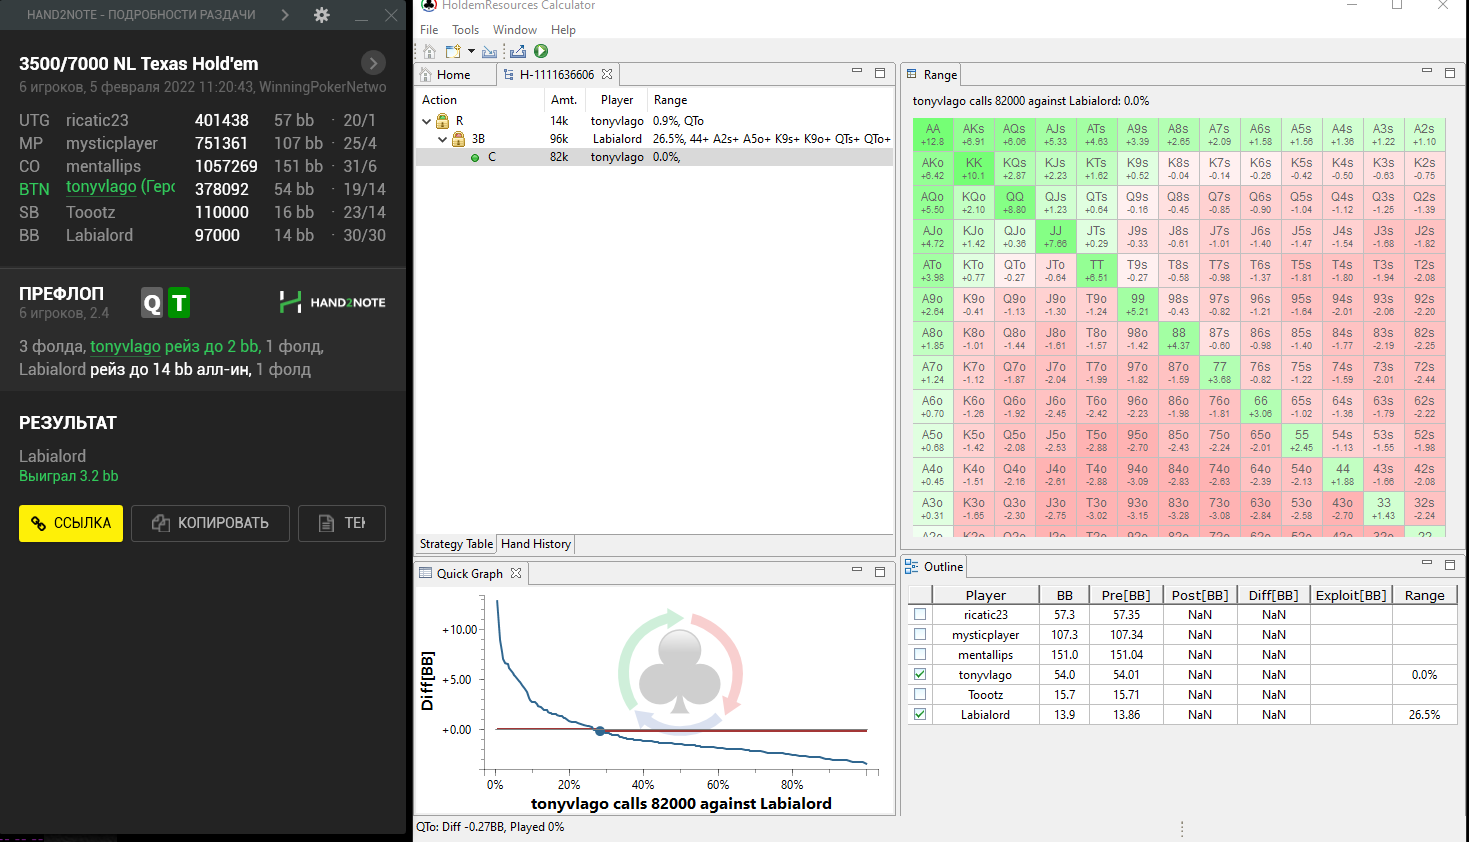
Task: Minimize the Quick Graph panel
Action: click(857, 570)
